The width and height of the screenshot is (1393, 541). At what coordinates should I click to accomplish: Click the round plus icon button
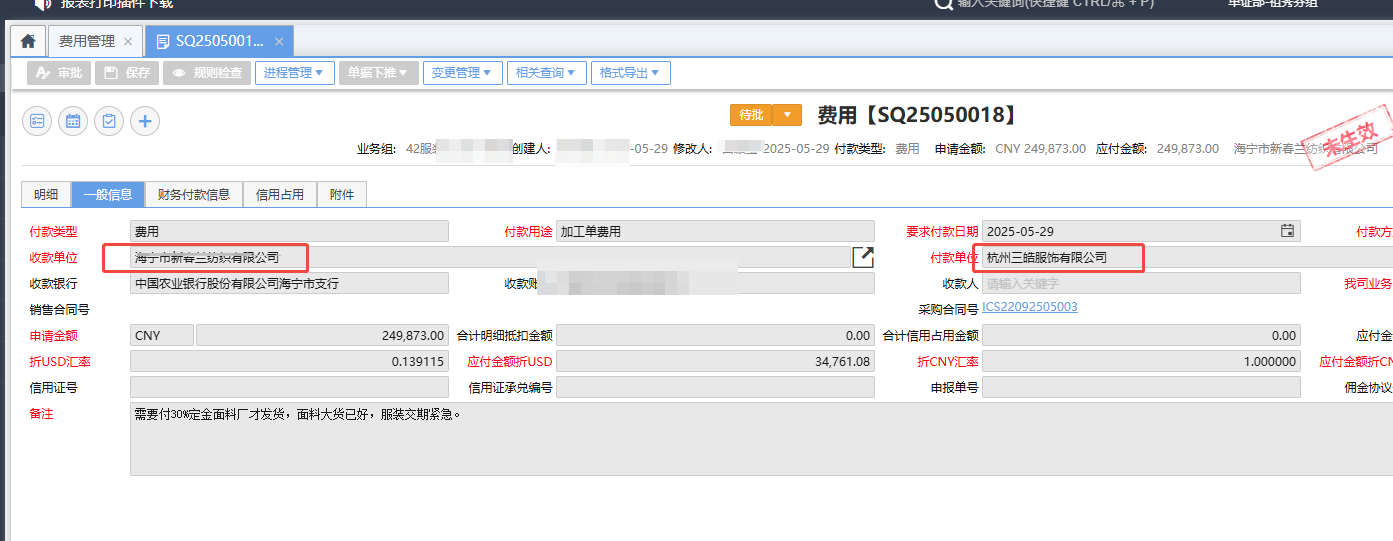pyautogui.click(x=145, y=121)
